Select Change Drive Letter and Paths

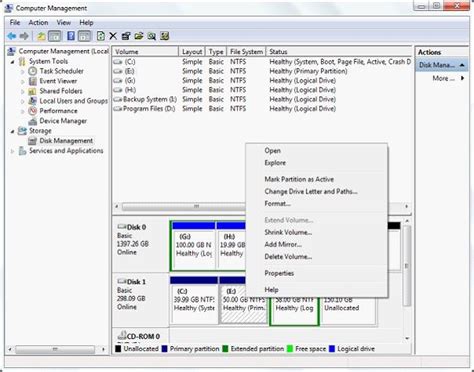tap(311, 192)
